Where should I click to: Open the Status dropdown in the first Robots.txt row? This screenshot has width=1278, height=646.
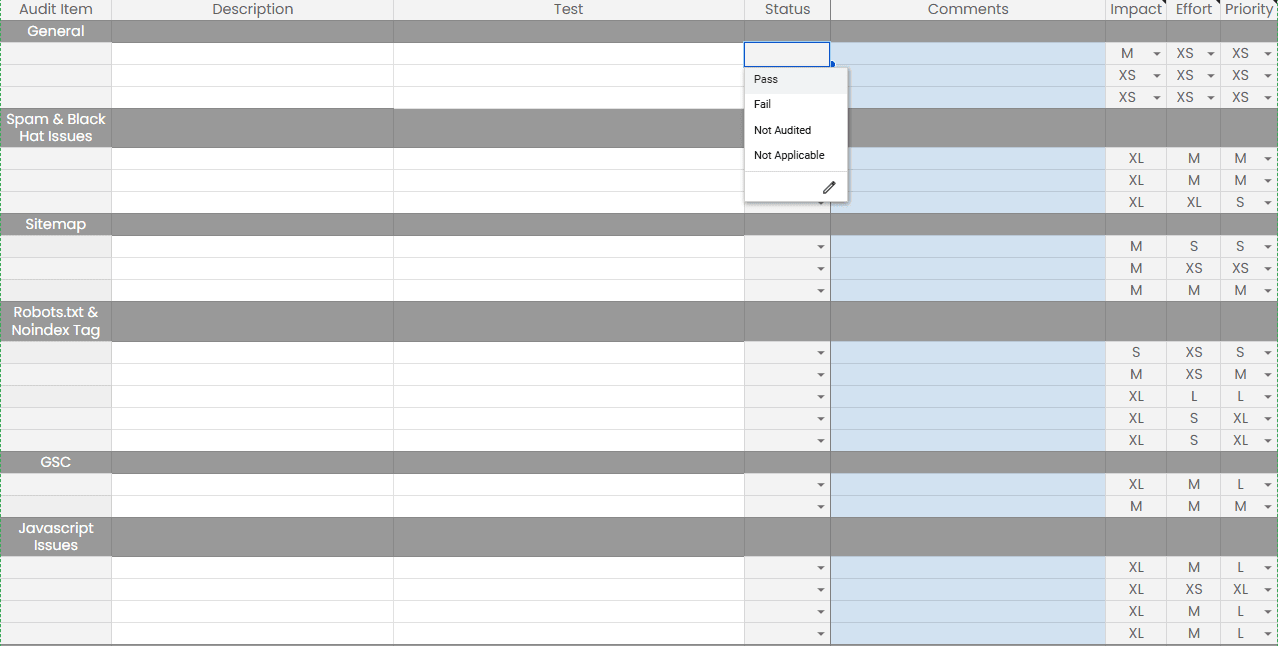coord(820,352)
